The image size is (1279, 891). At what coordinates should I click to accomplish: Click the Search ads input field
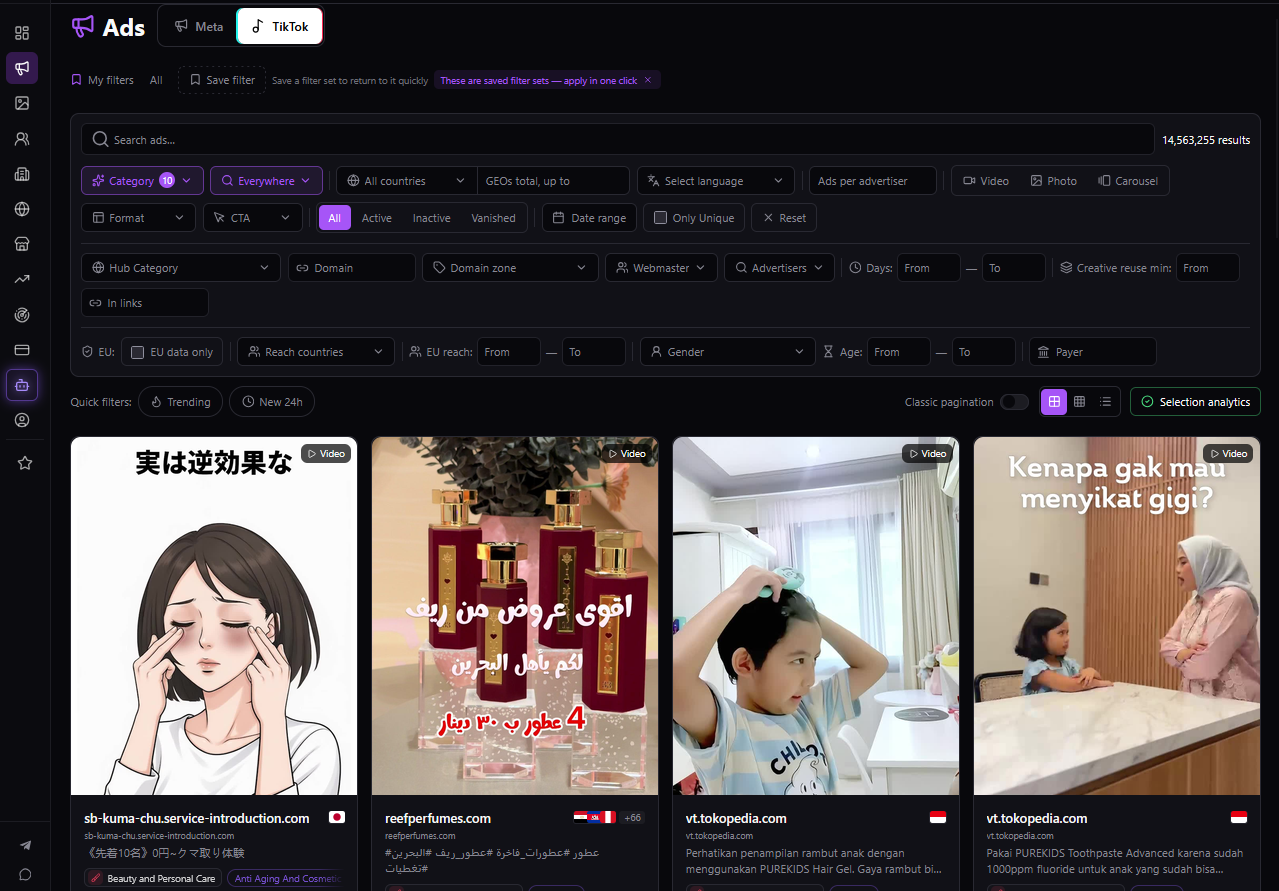(x=618, y=140)
